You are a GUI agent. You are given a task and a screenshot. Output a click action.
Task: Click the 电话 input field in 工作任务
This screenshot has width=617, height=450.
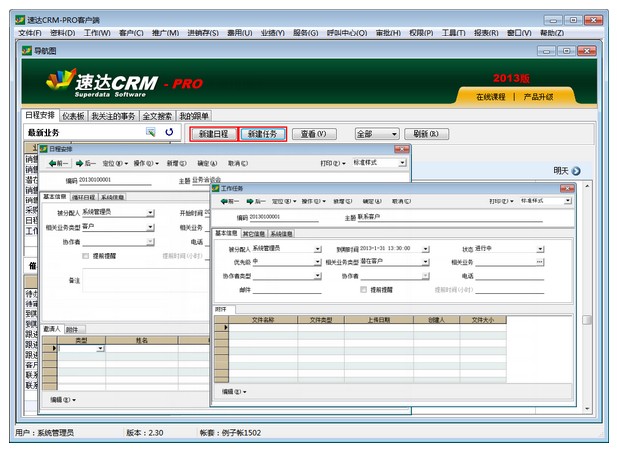pos(509,276)
